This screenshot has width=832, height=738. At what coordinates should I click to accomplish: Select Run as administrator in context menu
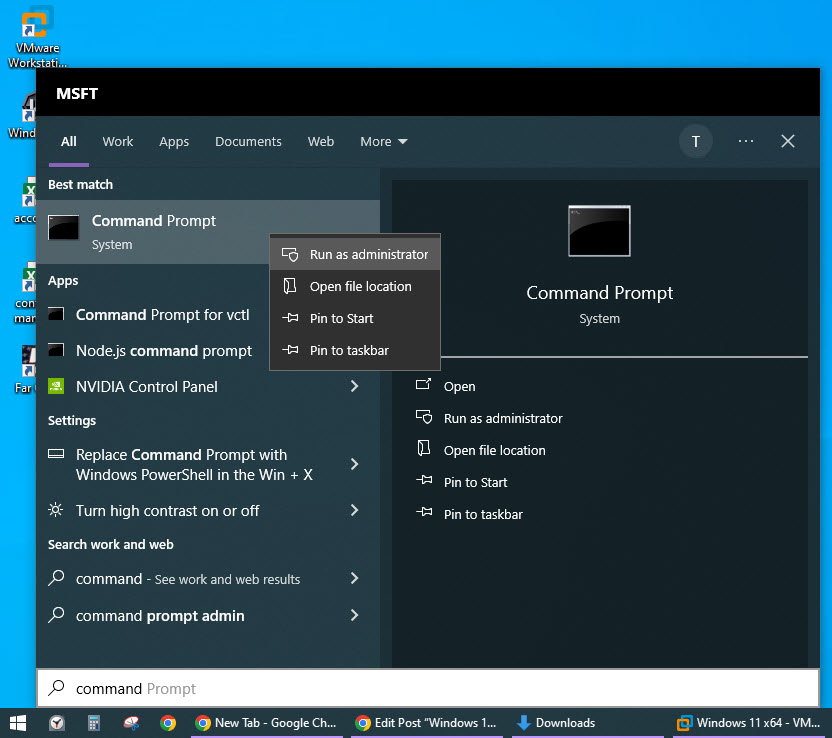click(368, 254)
